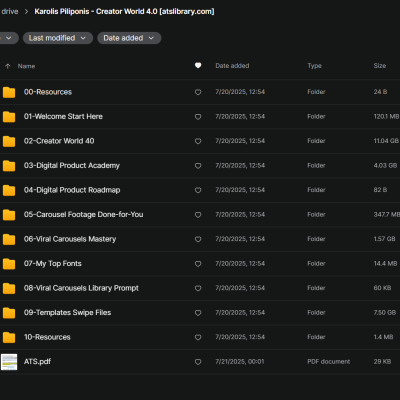
Task: Select the 05-Carousel Footage Done-for-You name
Action: [83, 214]
